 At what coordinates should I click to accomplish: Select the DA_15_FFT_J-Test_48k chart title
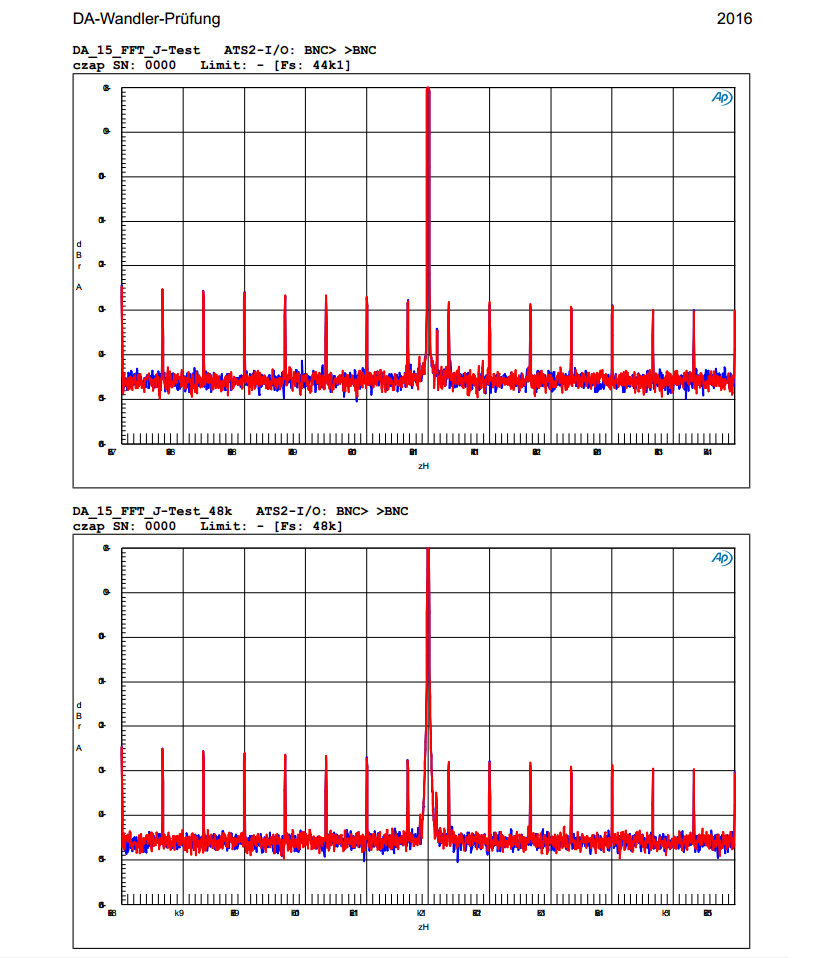coord(152,511)
